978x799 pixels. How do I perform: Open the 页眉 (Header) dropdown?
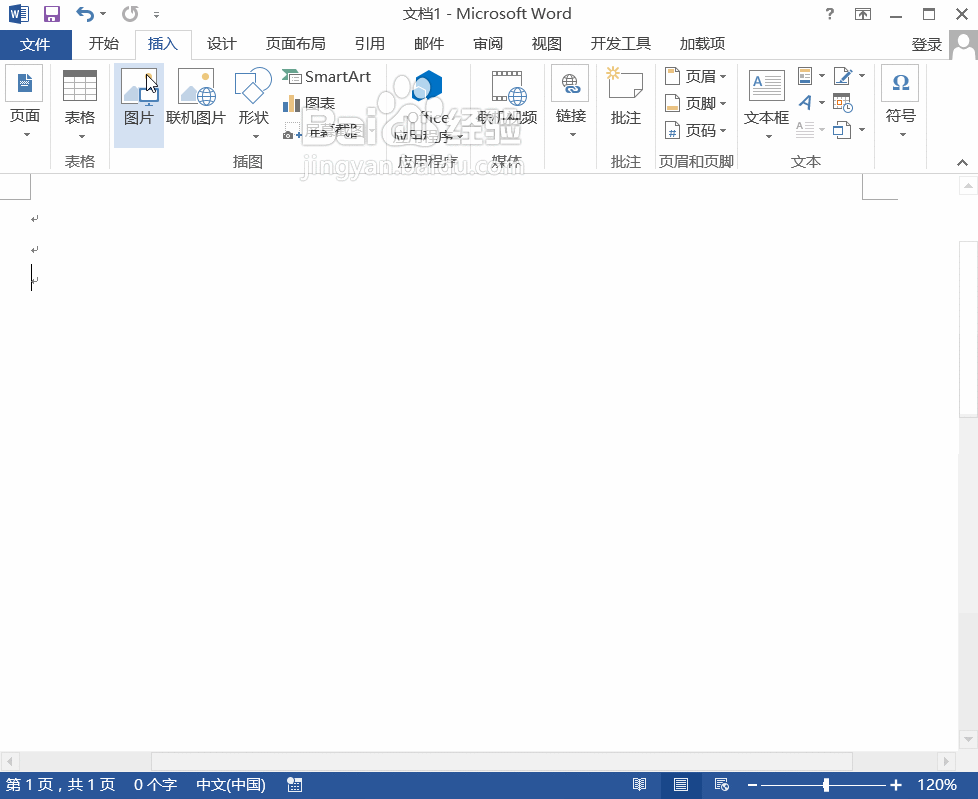[x=696, y=76]
